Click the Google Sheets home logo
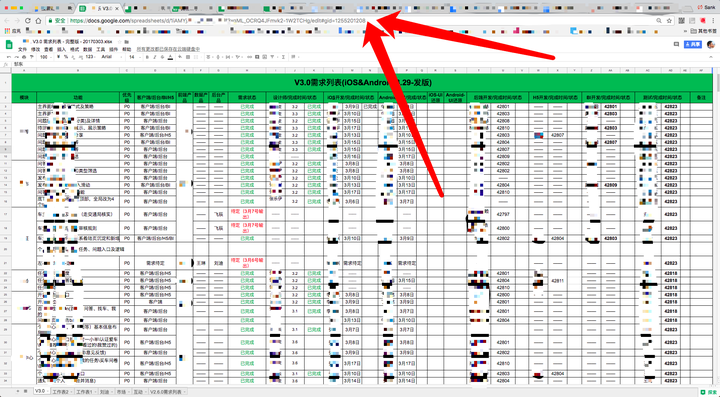This screenshot has height=397, width=720. [9, 45]
